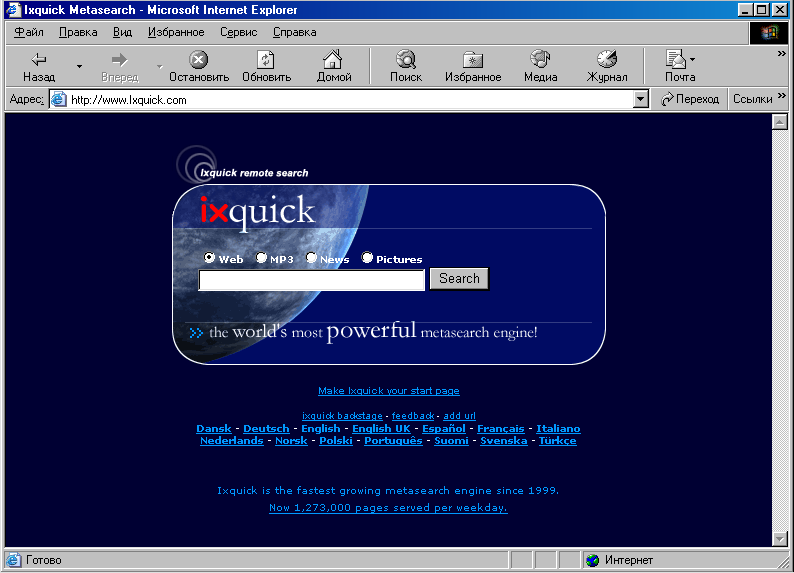Click the Обновить refresh icon
Screen dimensions: 794x573
click(266, 60)
